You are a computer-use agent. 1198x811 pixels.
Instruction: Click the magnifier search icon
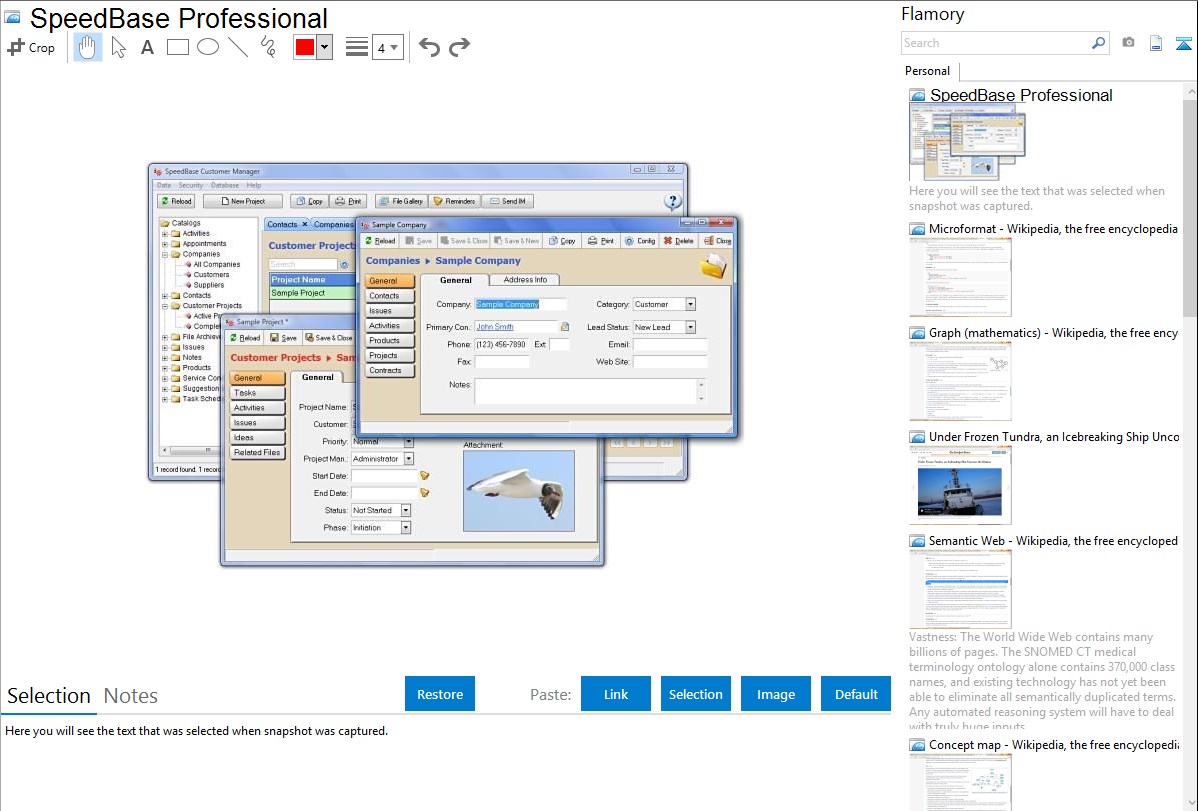[x=1098, y=43]
